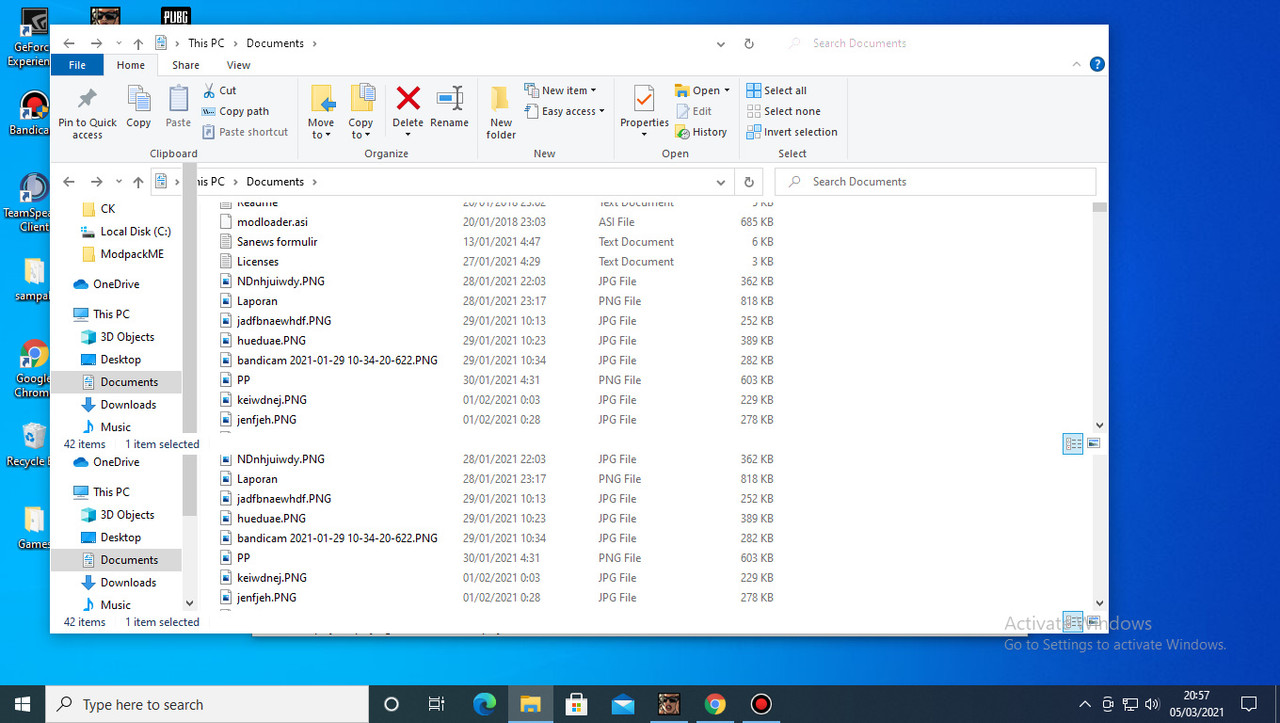Expand the arrow beneath the Properties button
Screen dimensions: 1280x723
coord(644,135)
